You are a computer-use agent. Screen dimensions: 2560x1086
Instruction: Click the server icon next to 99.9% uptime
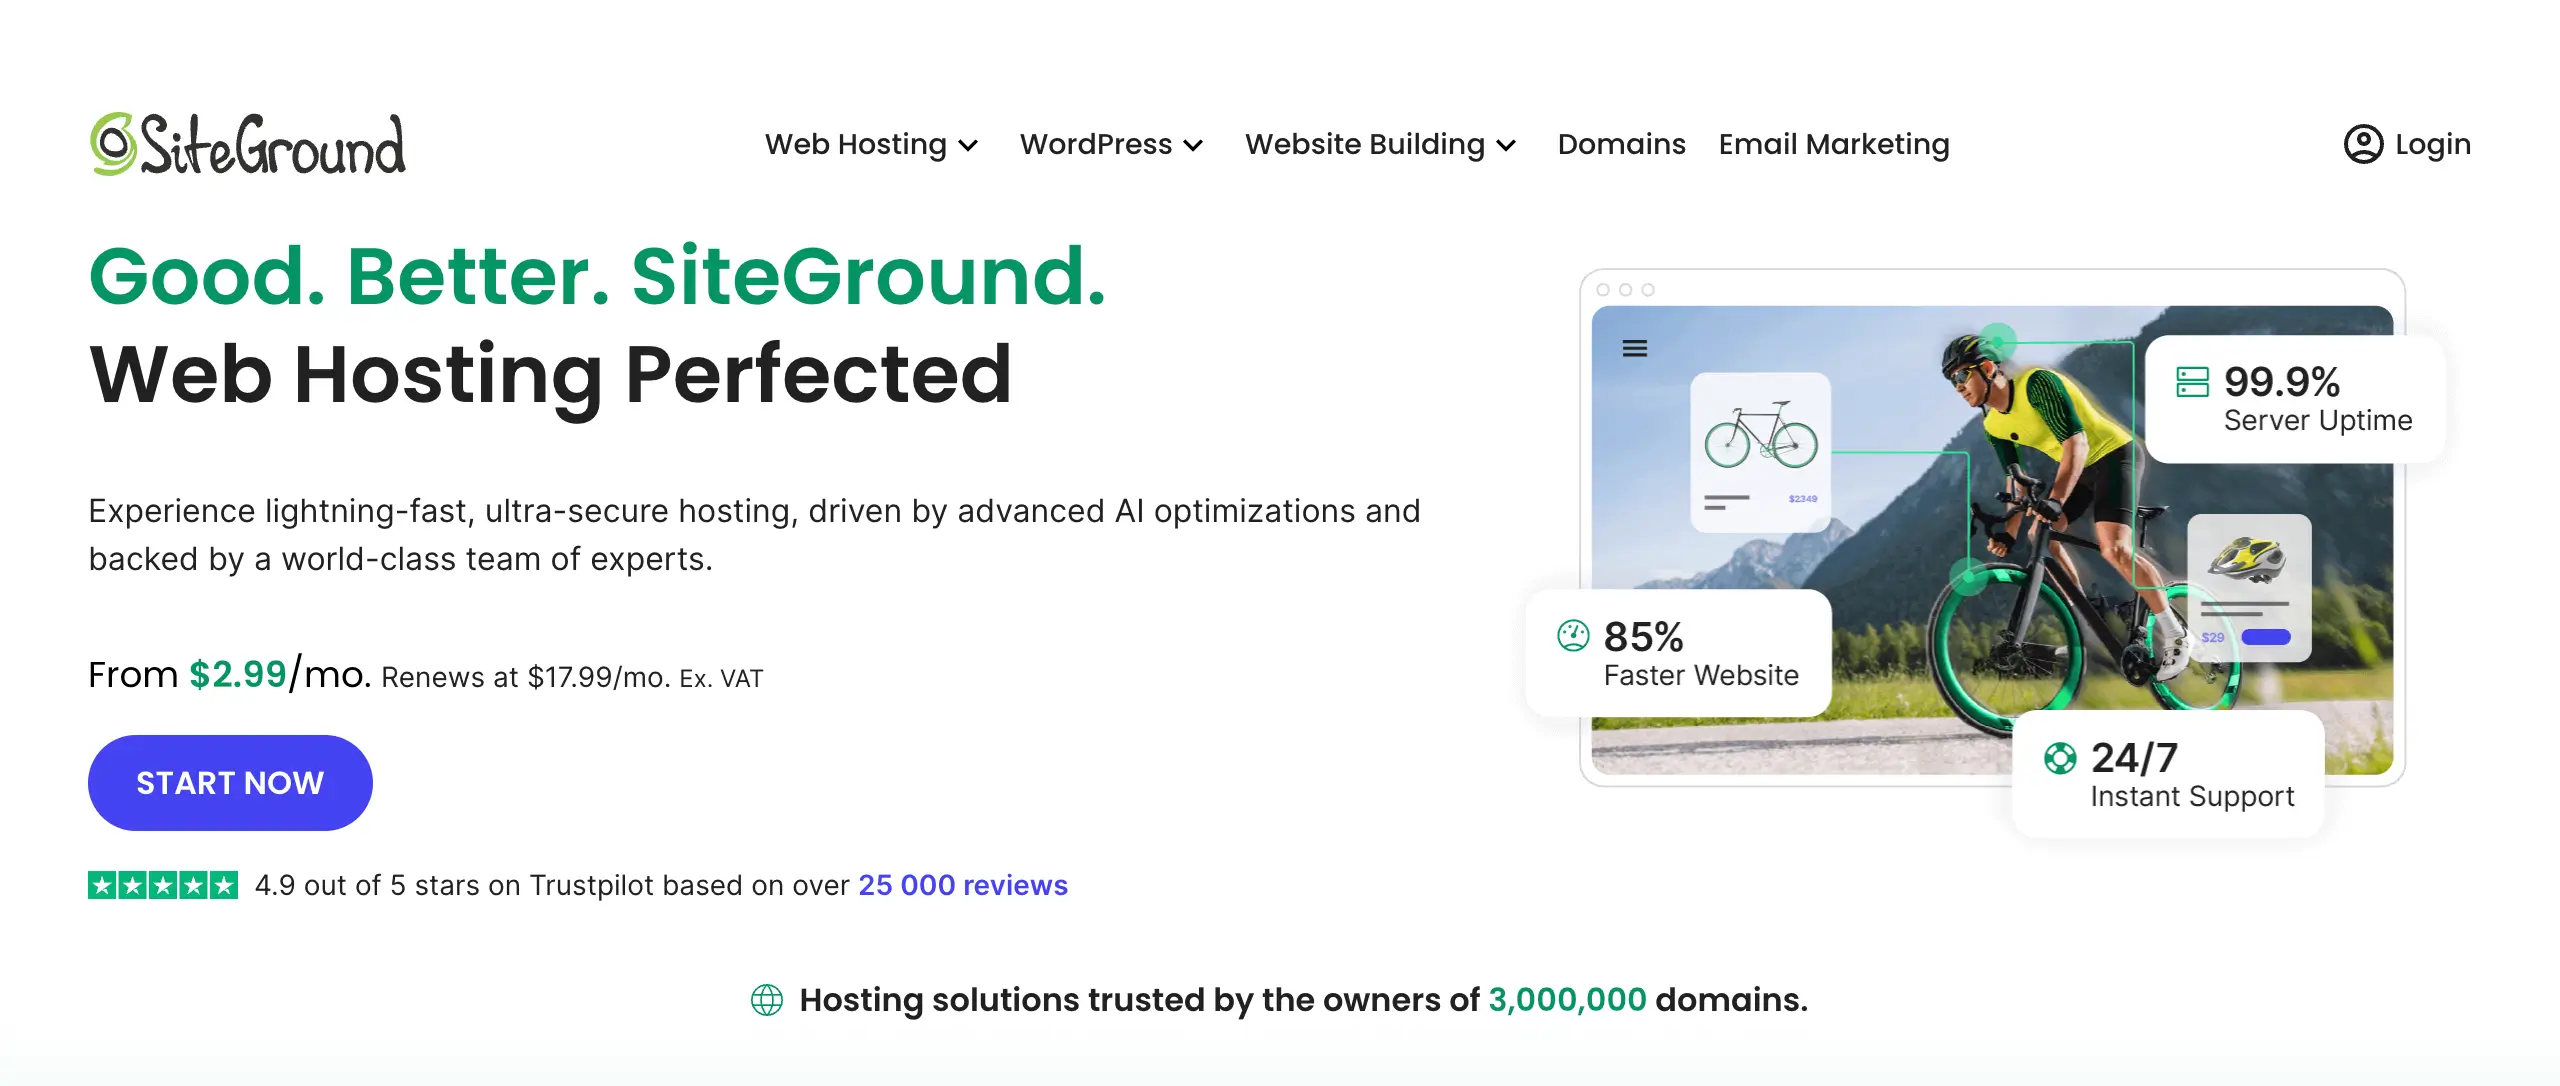click(2191, 381)
